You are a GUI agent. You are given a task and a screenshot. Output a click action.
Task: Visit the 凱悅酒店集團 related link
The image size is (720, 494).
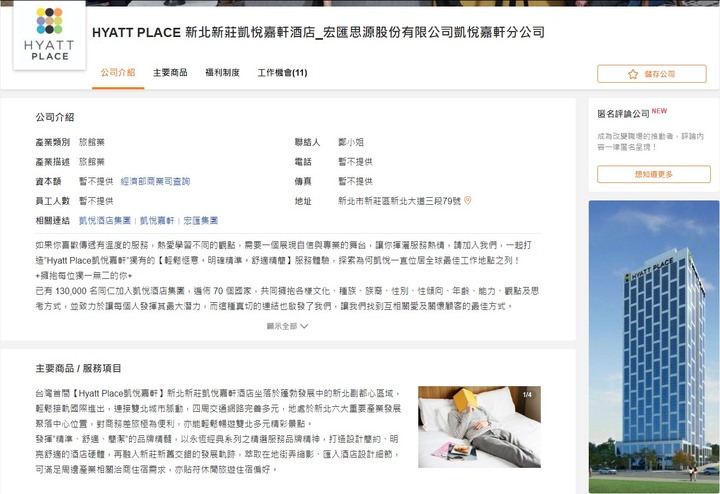click(x=105, y=220)
